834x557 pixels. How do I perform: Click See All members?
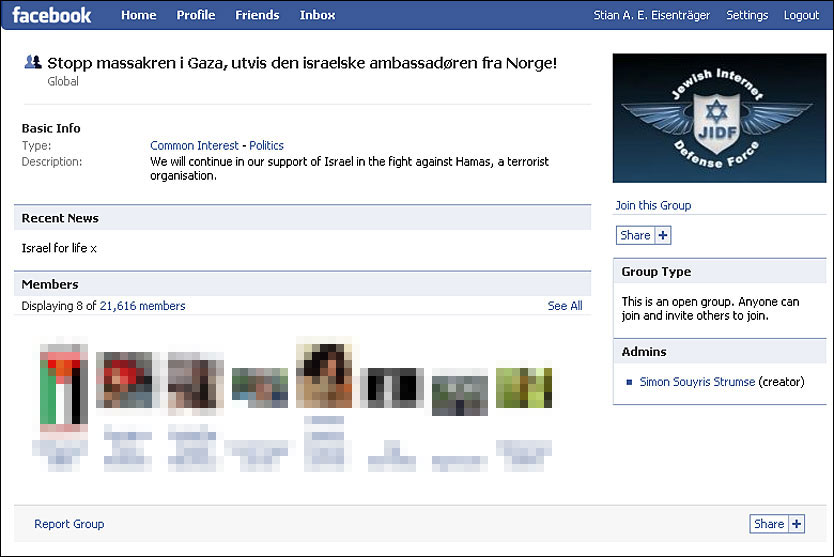tap(565, 306)
